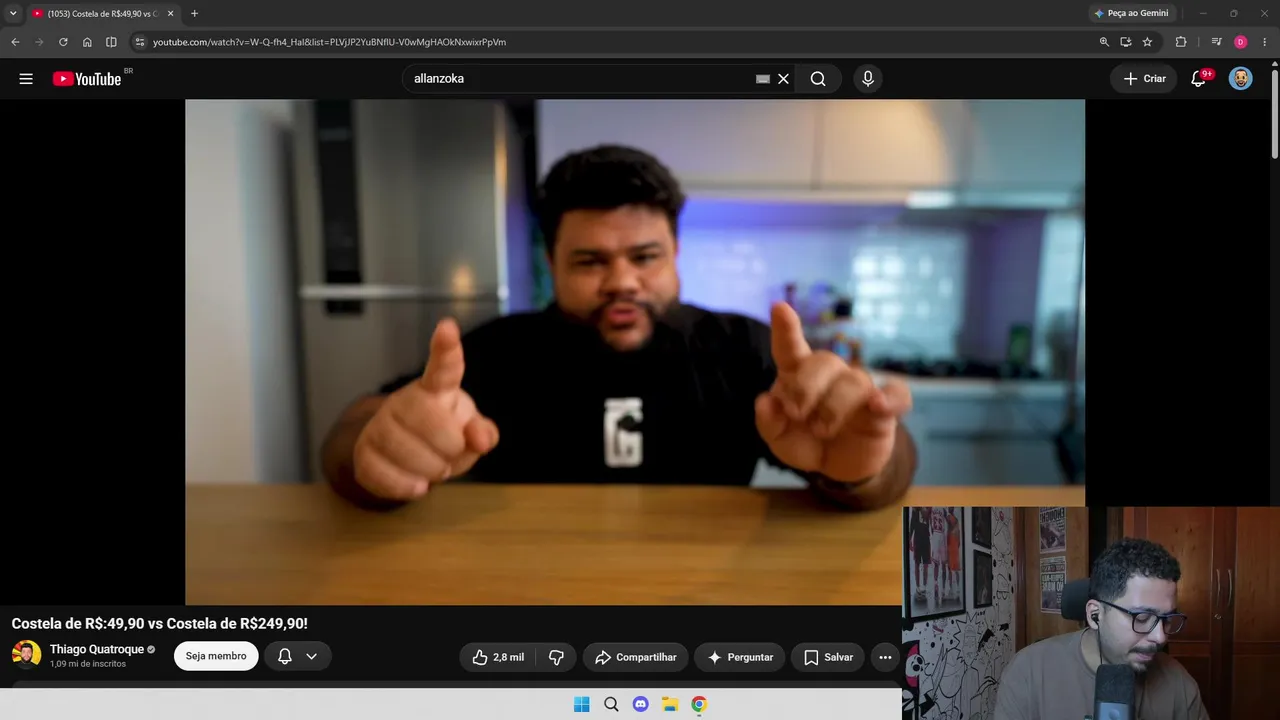Open Thiago Quatroque channel avatar
1280x720 pixels.
pos(27,655)
